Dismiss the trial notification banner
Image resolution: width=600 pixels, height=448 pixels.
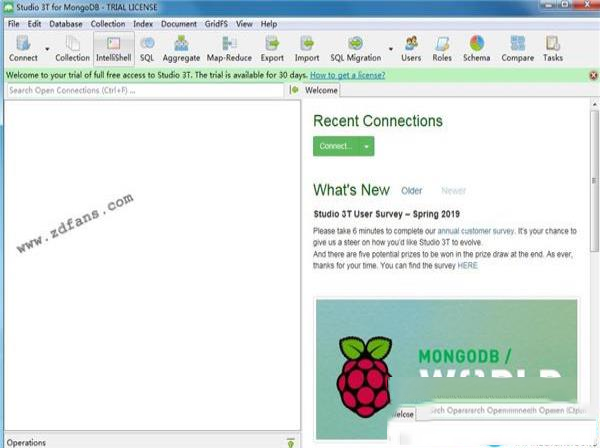click(593, 75)
